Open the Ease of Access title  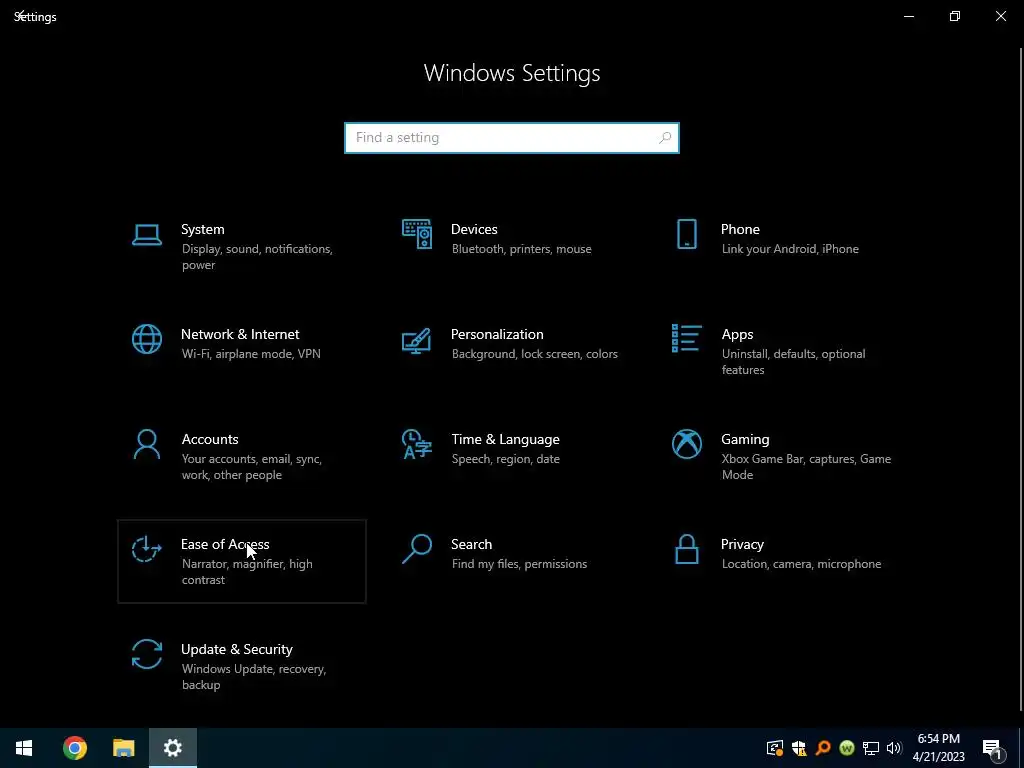pyautogui.click(x=225, y=545)
